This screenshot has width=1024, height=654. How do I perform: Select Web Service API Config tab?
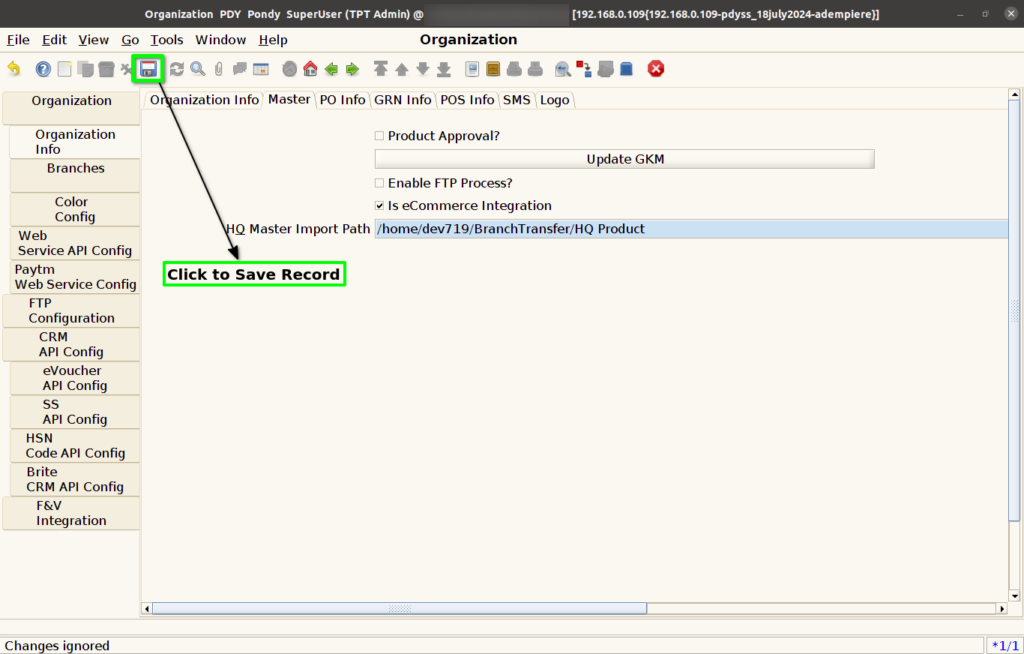pos(75,243)
